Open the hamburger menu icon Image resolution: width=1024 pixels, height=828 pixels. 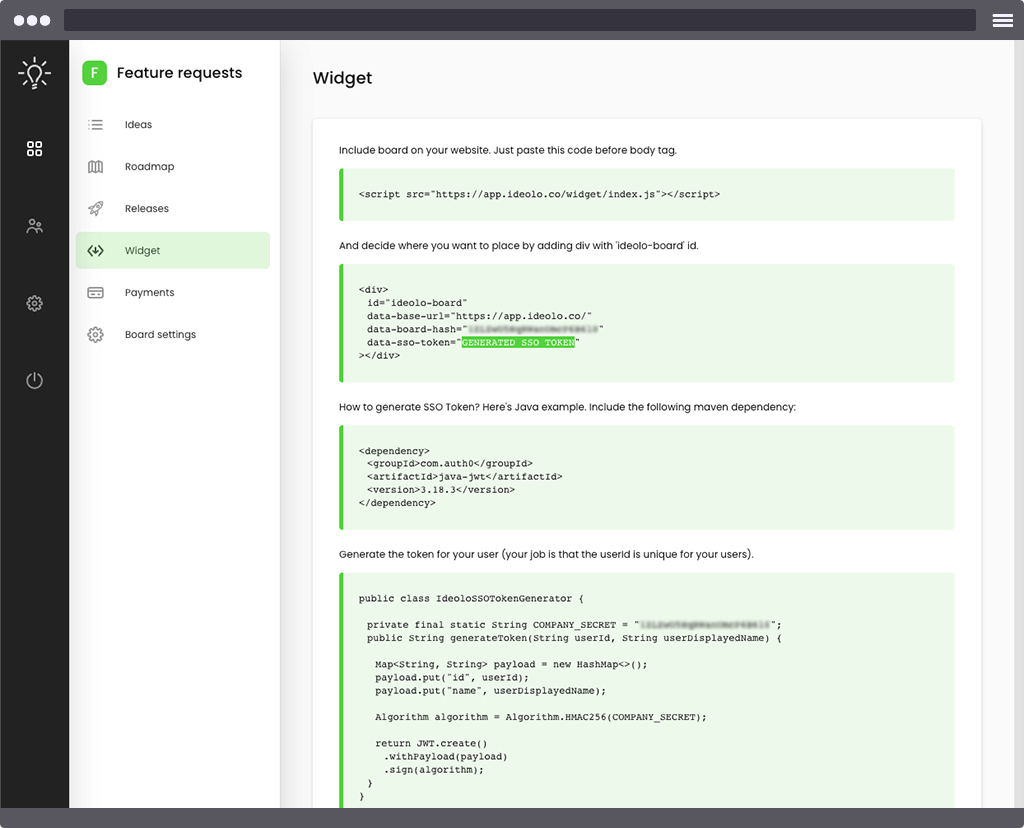pyautogui.click(x=1002, y=20)
